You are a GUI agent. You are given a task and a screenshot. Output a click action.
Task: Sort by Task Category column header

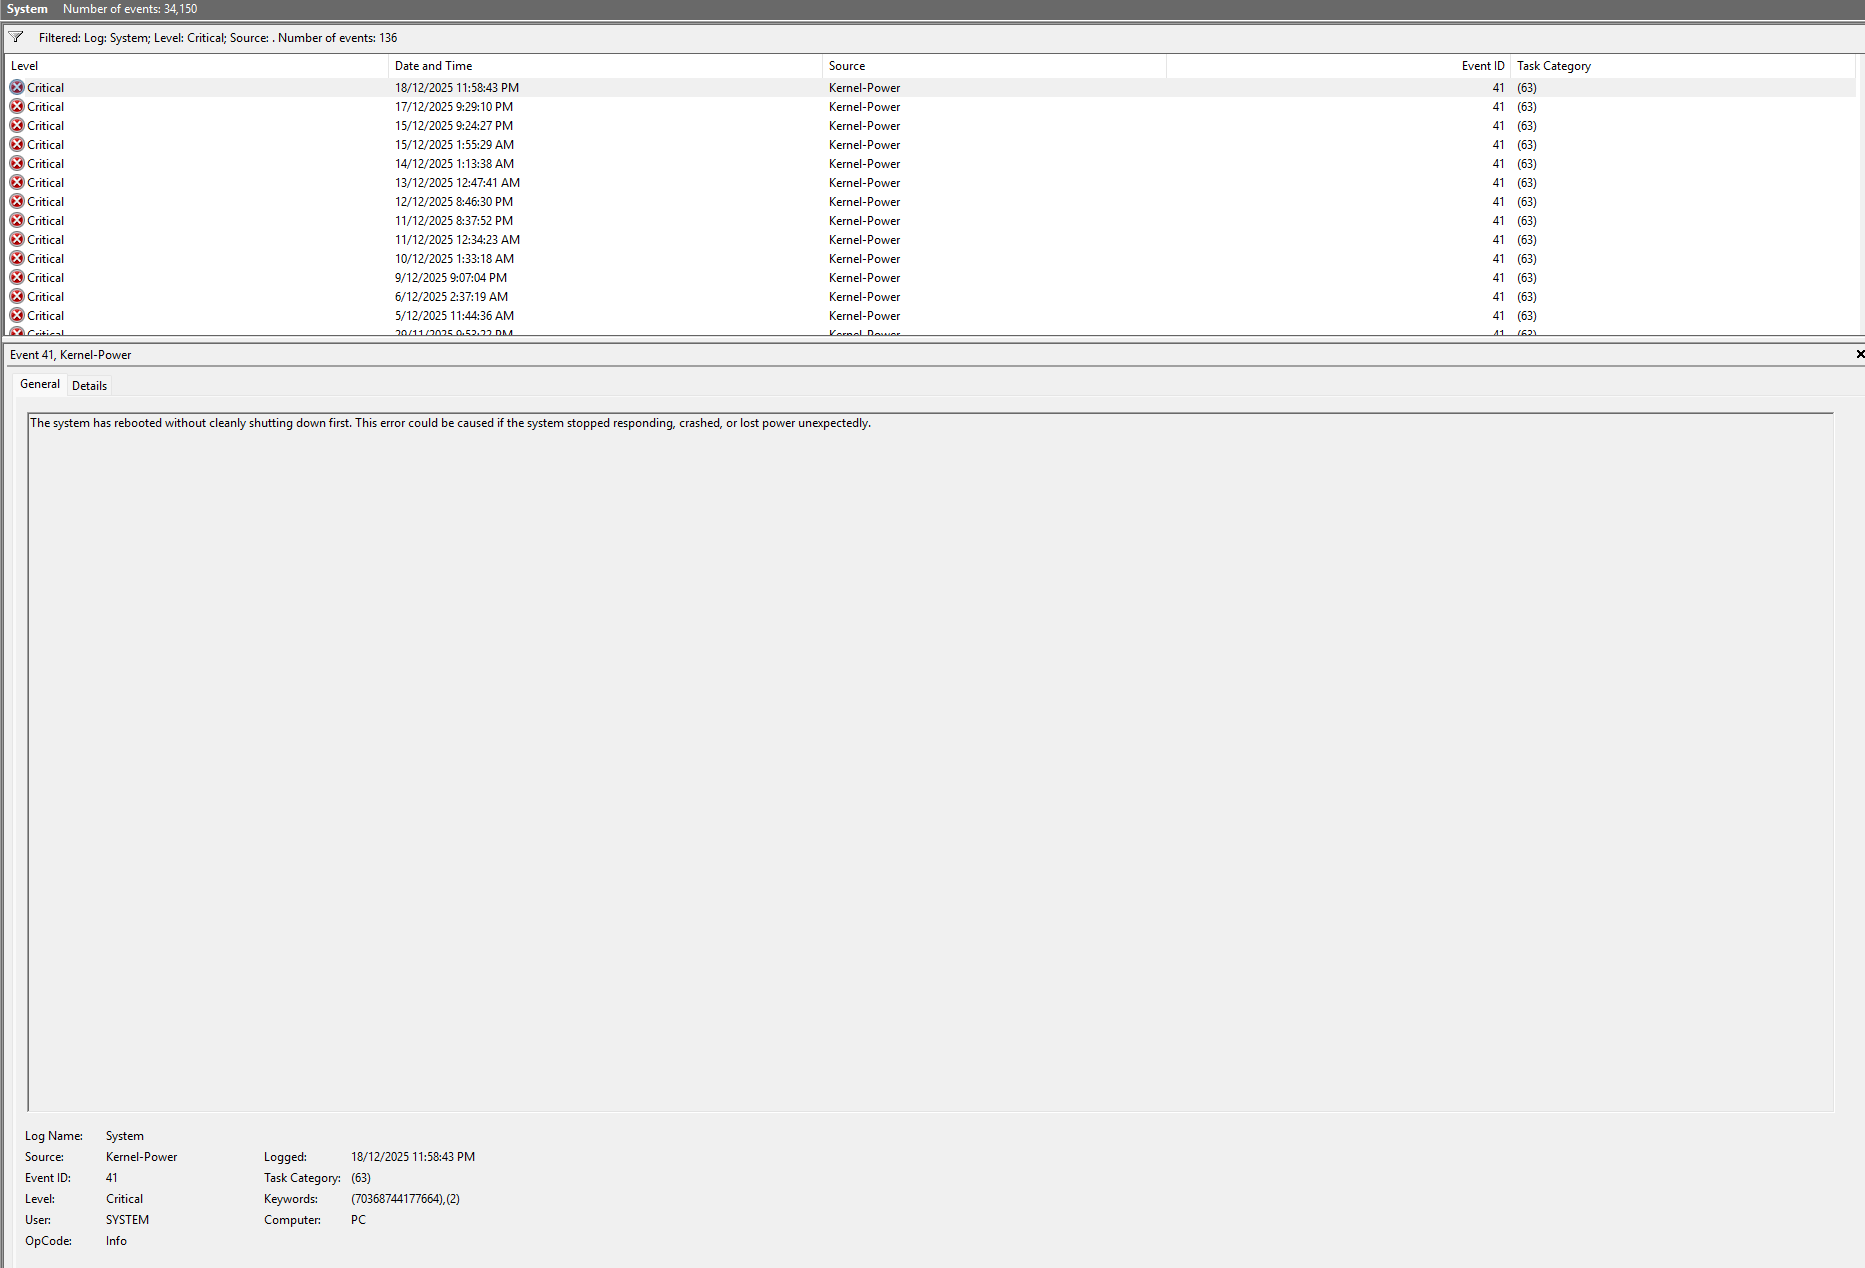[x=1683, y=66]
